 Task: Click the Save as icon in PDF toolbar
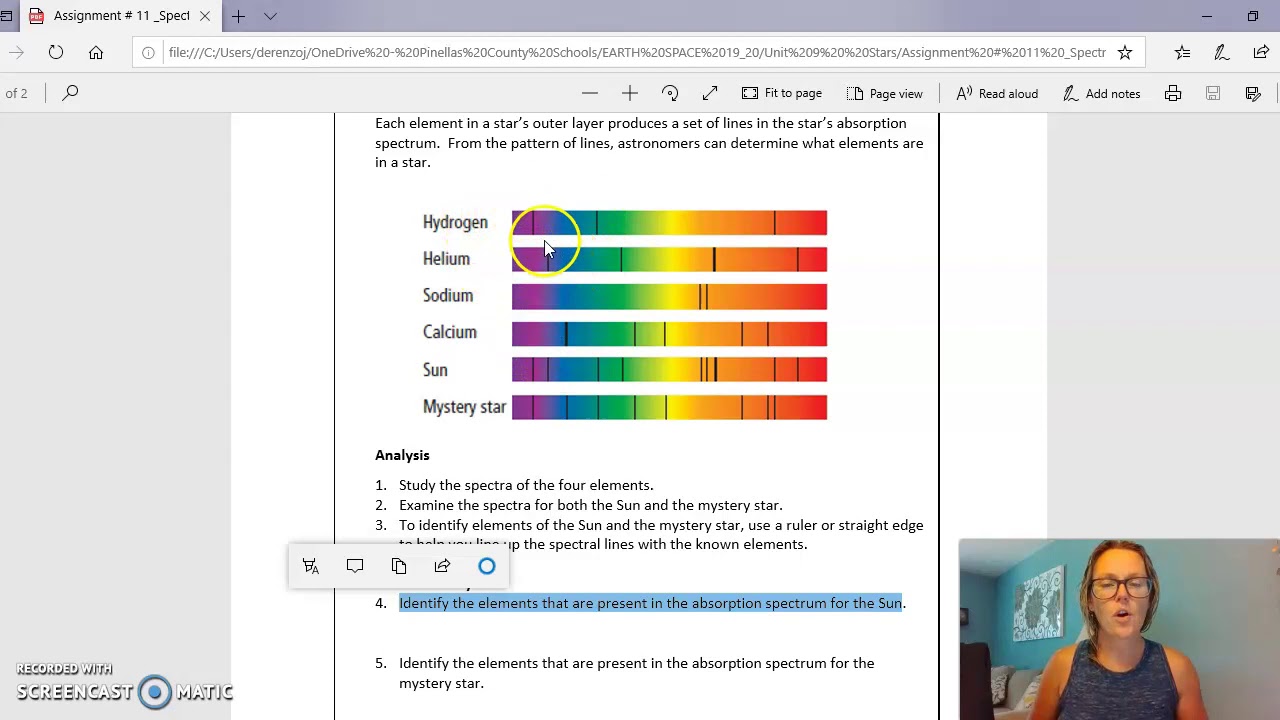coord(1253,93)
